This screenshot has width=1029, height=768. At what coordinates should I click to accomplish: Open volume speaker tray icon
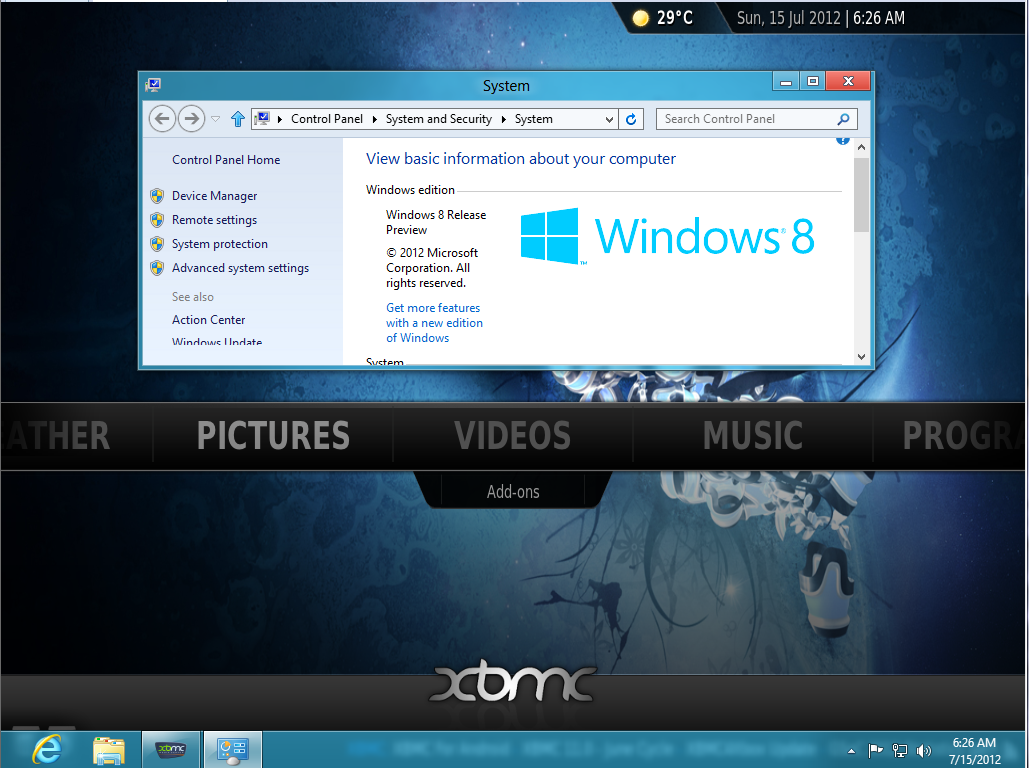point(924,750)
